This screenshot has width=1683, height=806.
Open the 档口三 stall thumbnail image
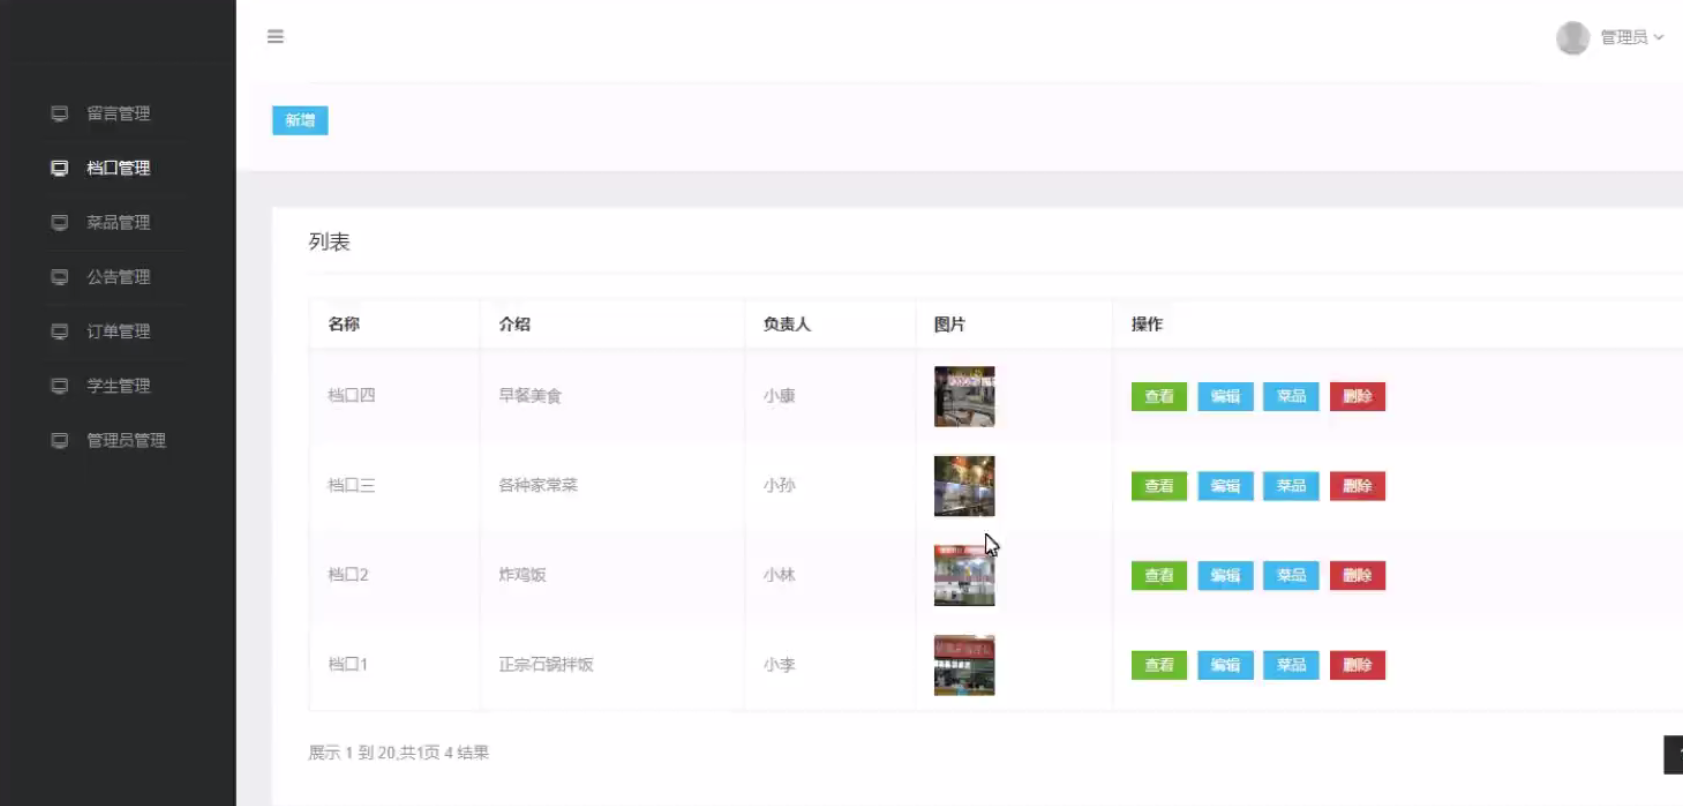[964, 486]
